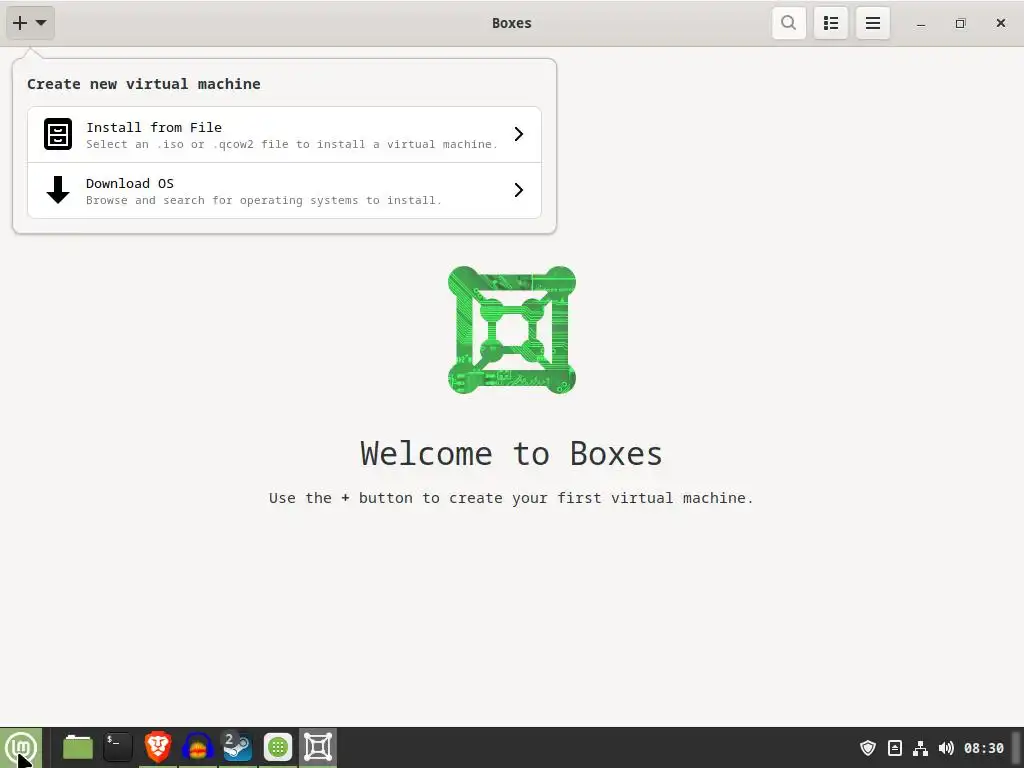Open the network connection tray icon
Viewport: 1024px width, 768px height.
(x=920, y=748)
